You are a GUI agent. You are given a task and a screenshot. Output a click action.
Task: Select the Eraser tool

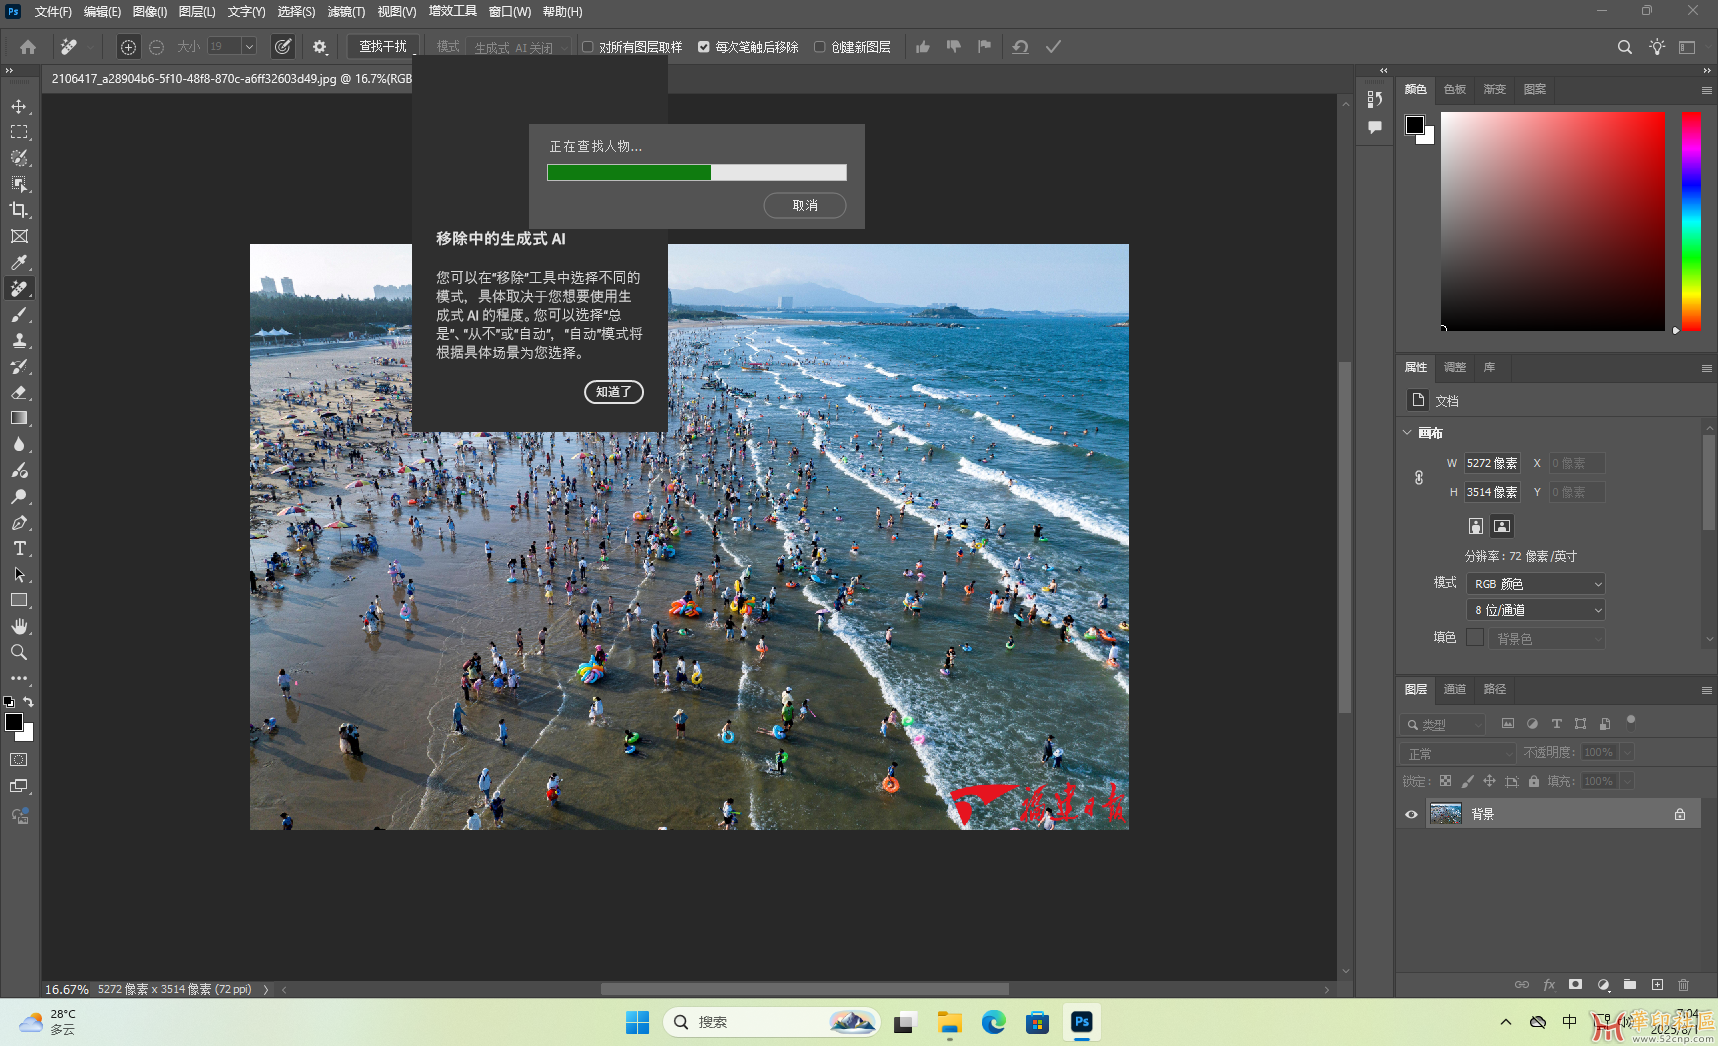pyautogui.click(x=19, y=392)
